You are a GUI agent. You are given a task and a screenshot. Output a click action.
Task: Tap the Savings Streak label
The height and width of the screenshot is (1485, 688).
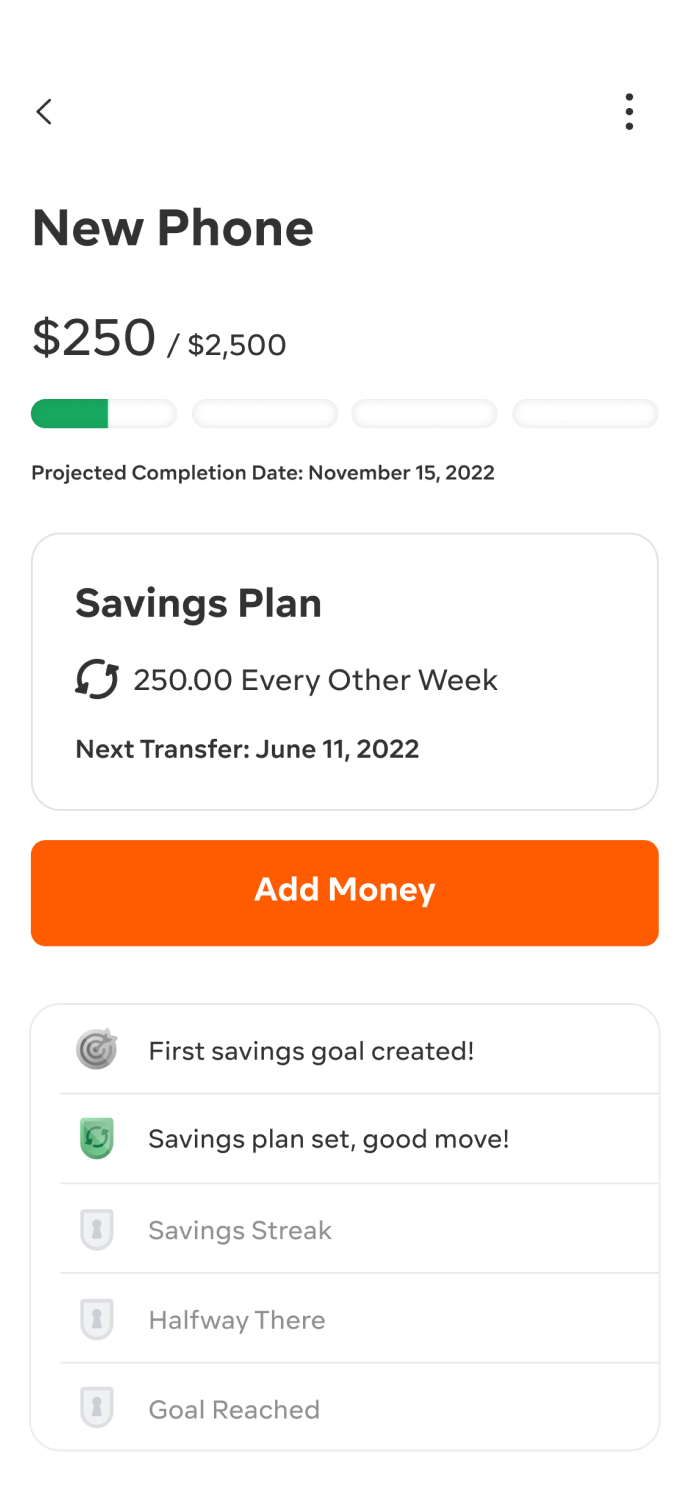click(240, 1230)
